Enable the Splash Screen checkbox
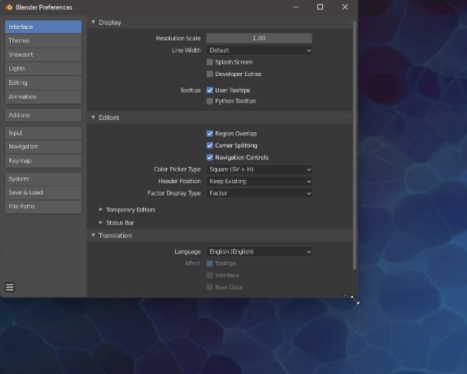Screen dimensions: 467x374 (210, 62)
